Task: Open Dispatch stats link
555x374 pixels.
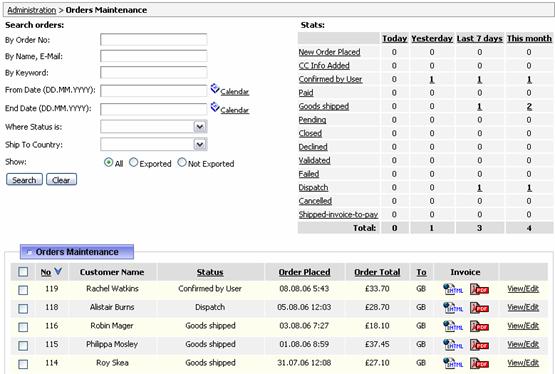Action: (x=313, y=188)
